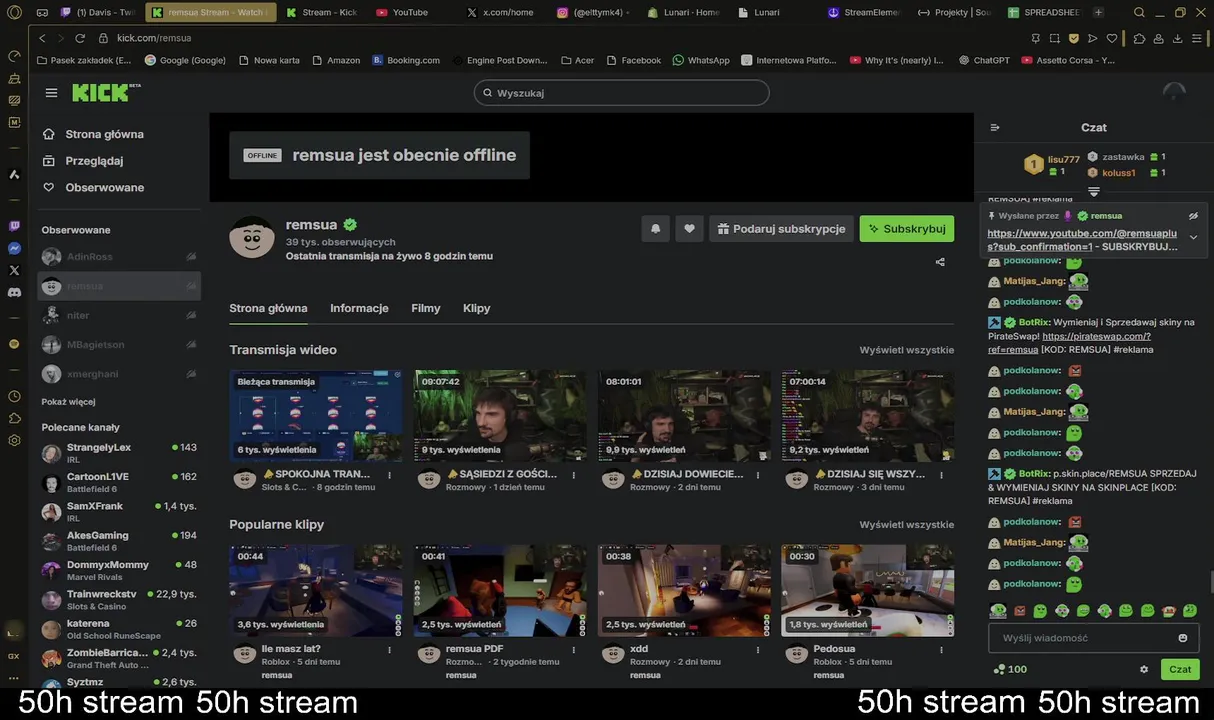
Task: Open the pirateswap.com link in chat
Action: click(1069, 343)
